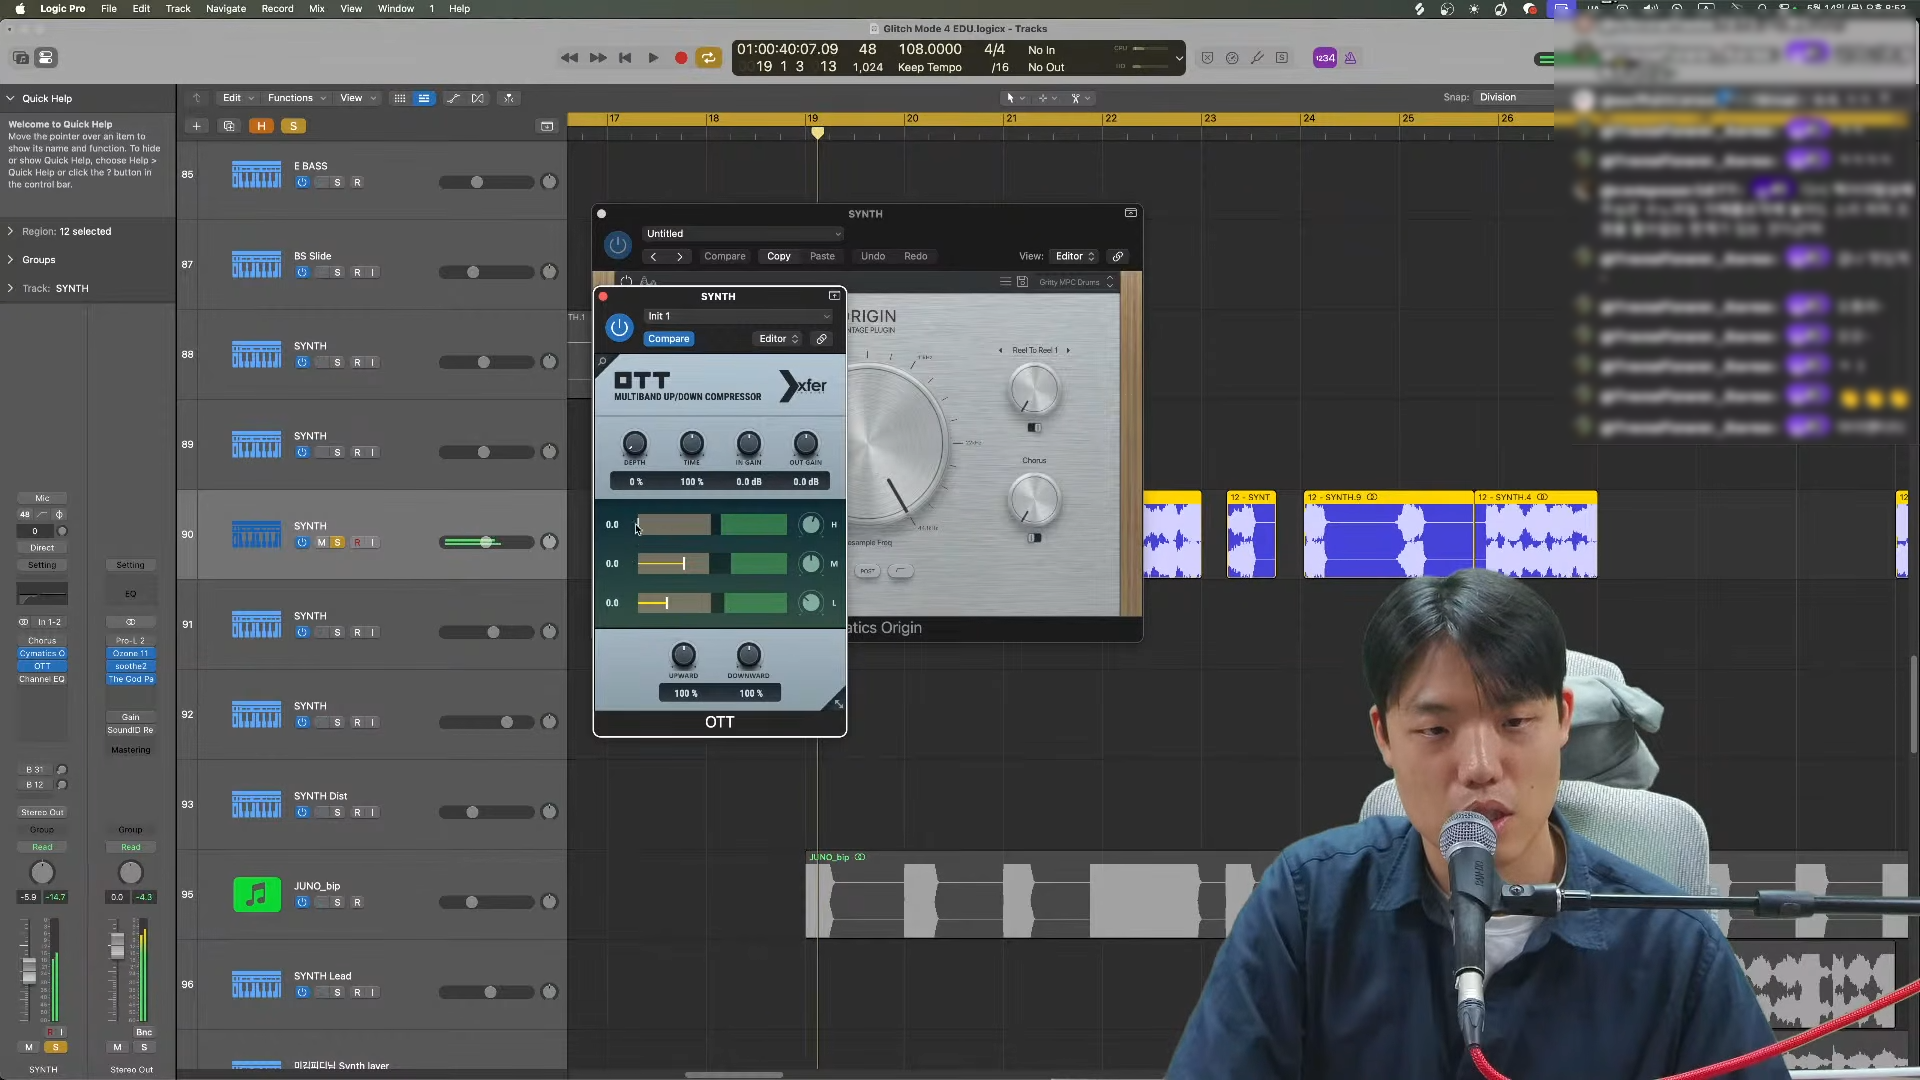Toggle Count-in 1234 button
This screenshot has width=1920, height=1080.
click(1325, 58)
